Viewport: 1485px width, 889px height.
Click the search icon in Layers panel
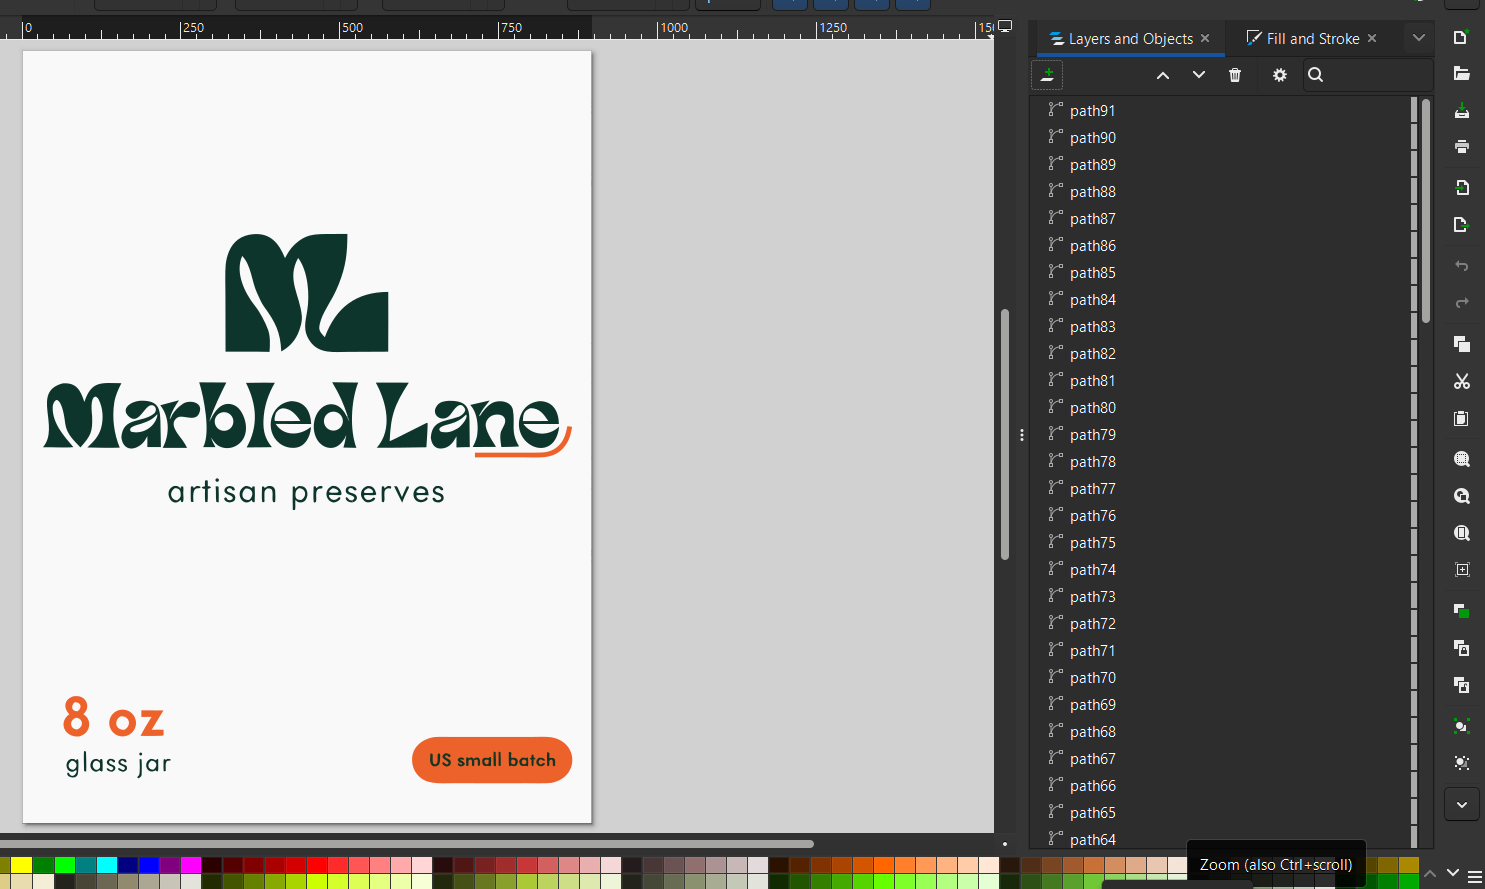[x=1316, y=75]
